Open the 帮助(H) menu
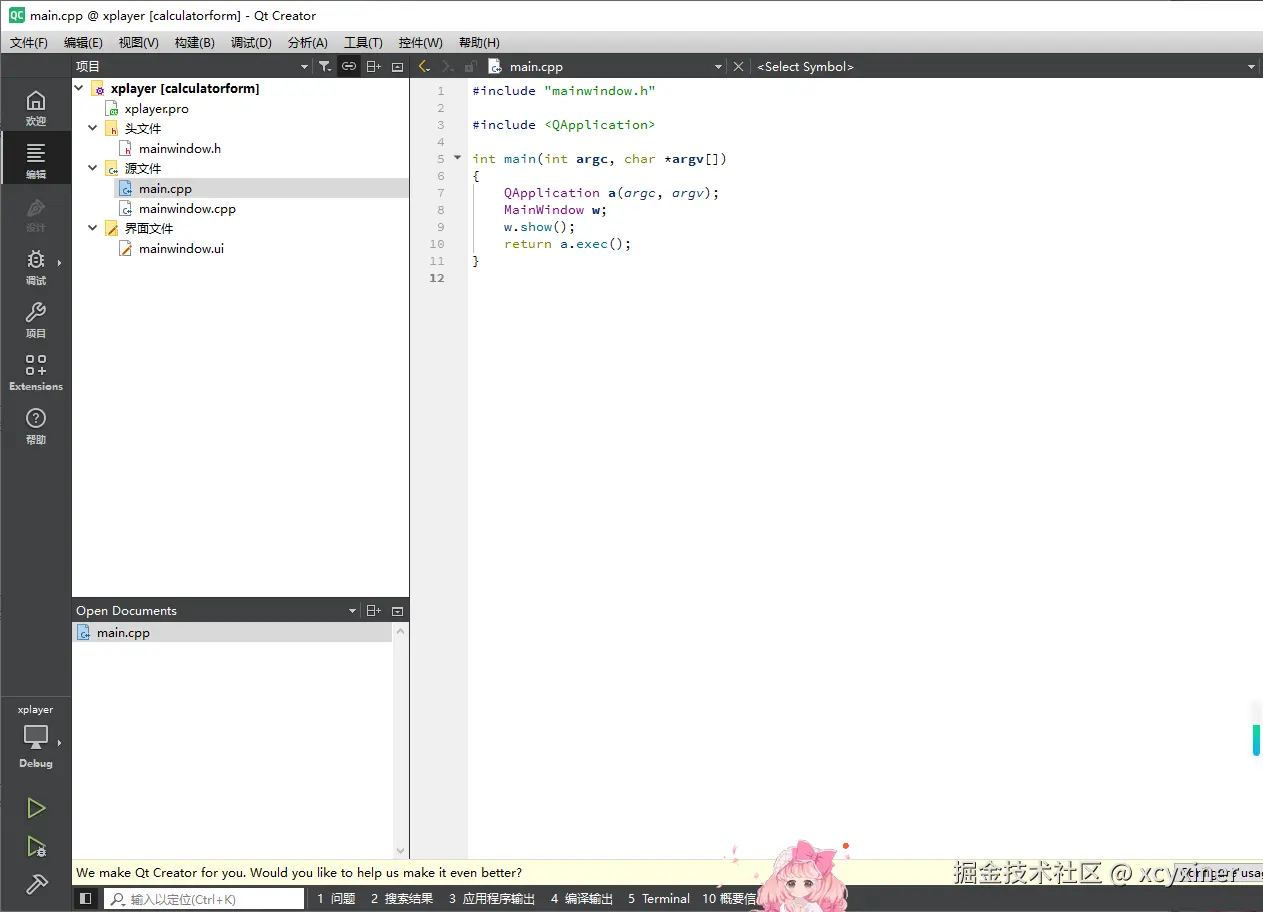The height and width of the screenshot is (912, 1263). click(479, 43)
